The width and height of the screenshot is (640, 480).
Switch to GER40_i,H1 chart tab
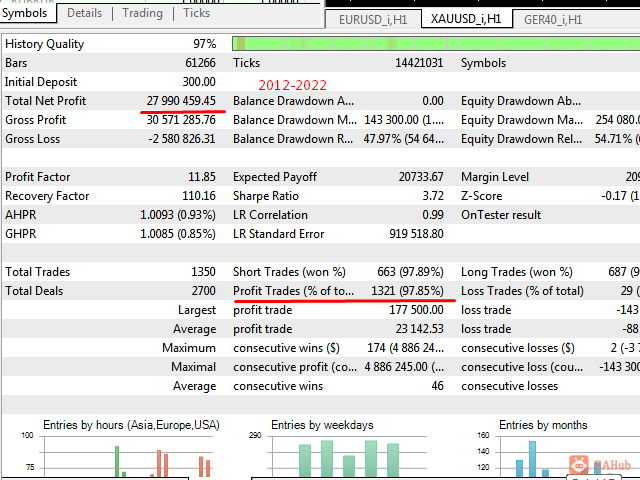(x=553, y=20)
